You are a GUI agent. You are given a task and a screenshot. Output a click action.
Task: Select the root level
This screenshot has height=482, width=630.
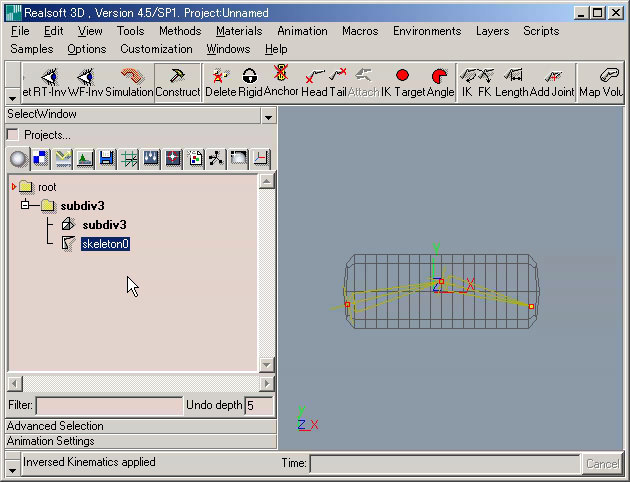coord(47,187)
